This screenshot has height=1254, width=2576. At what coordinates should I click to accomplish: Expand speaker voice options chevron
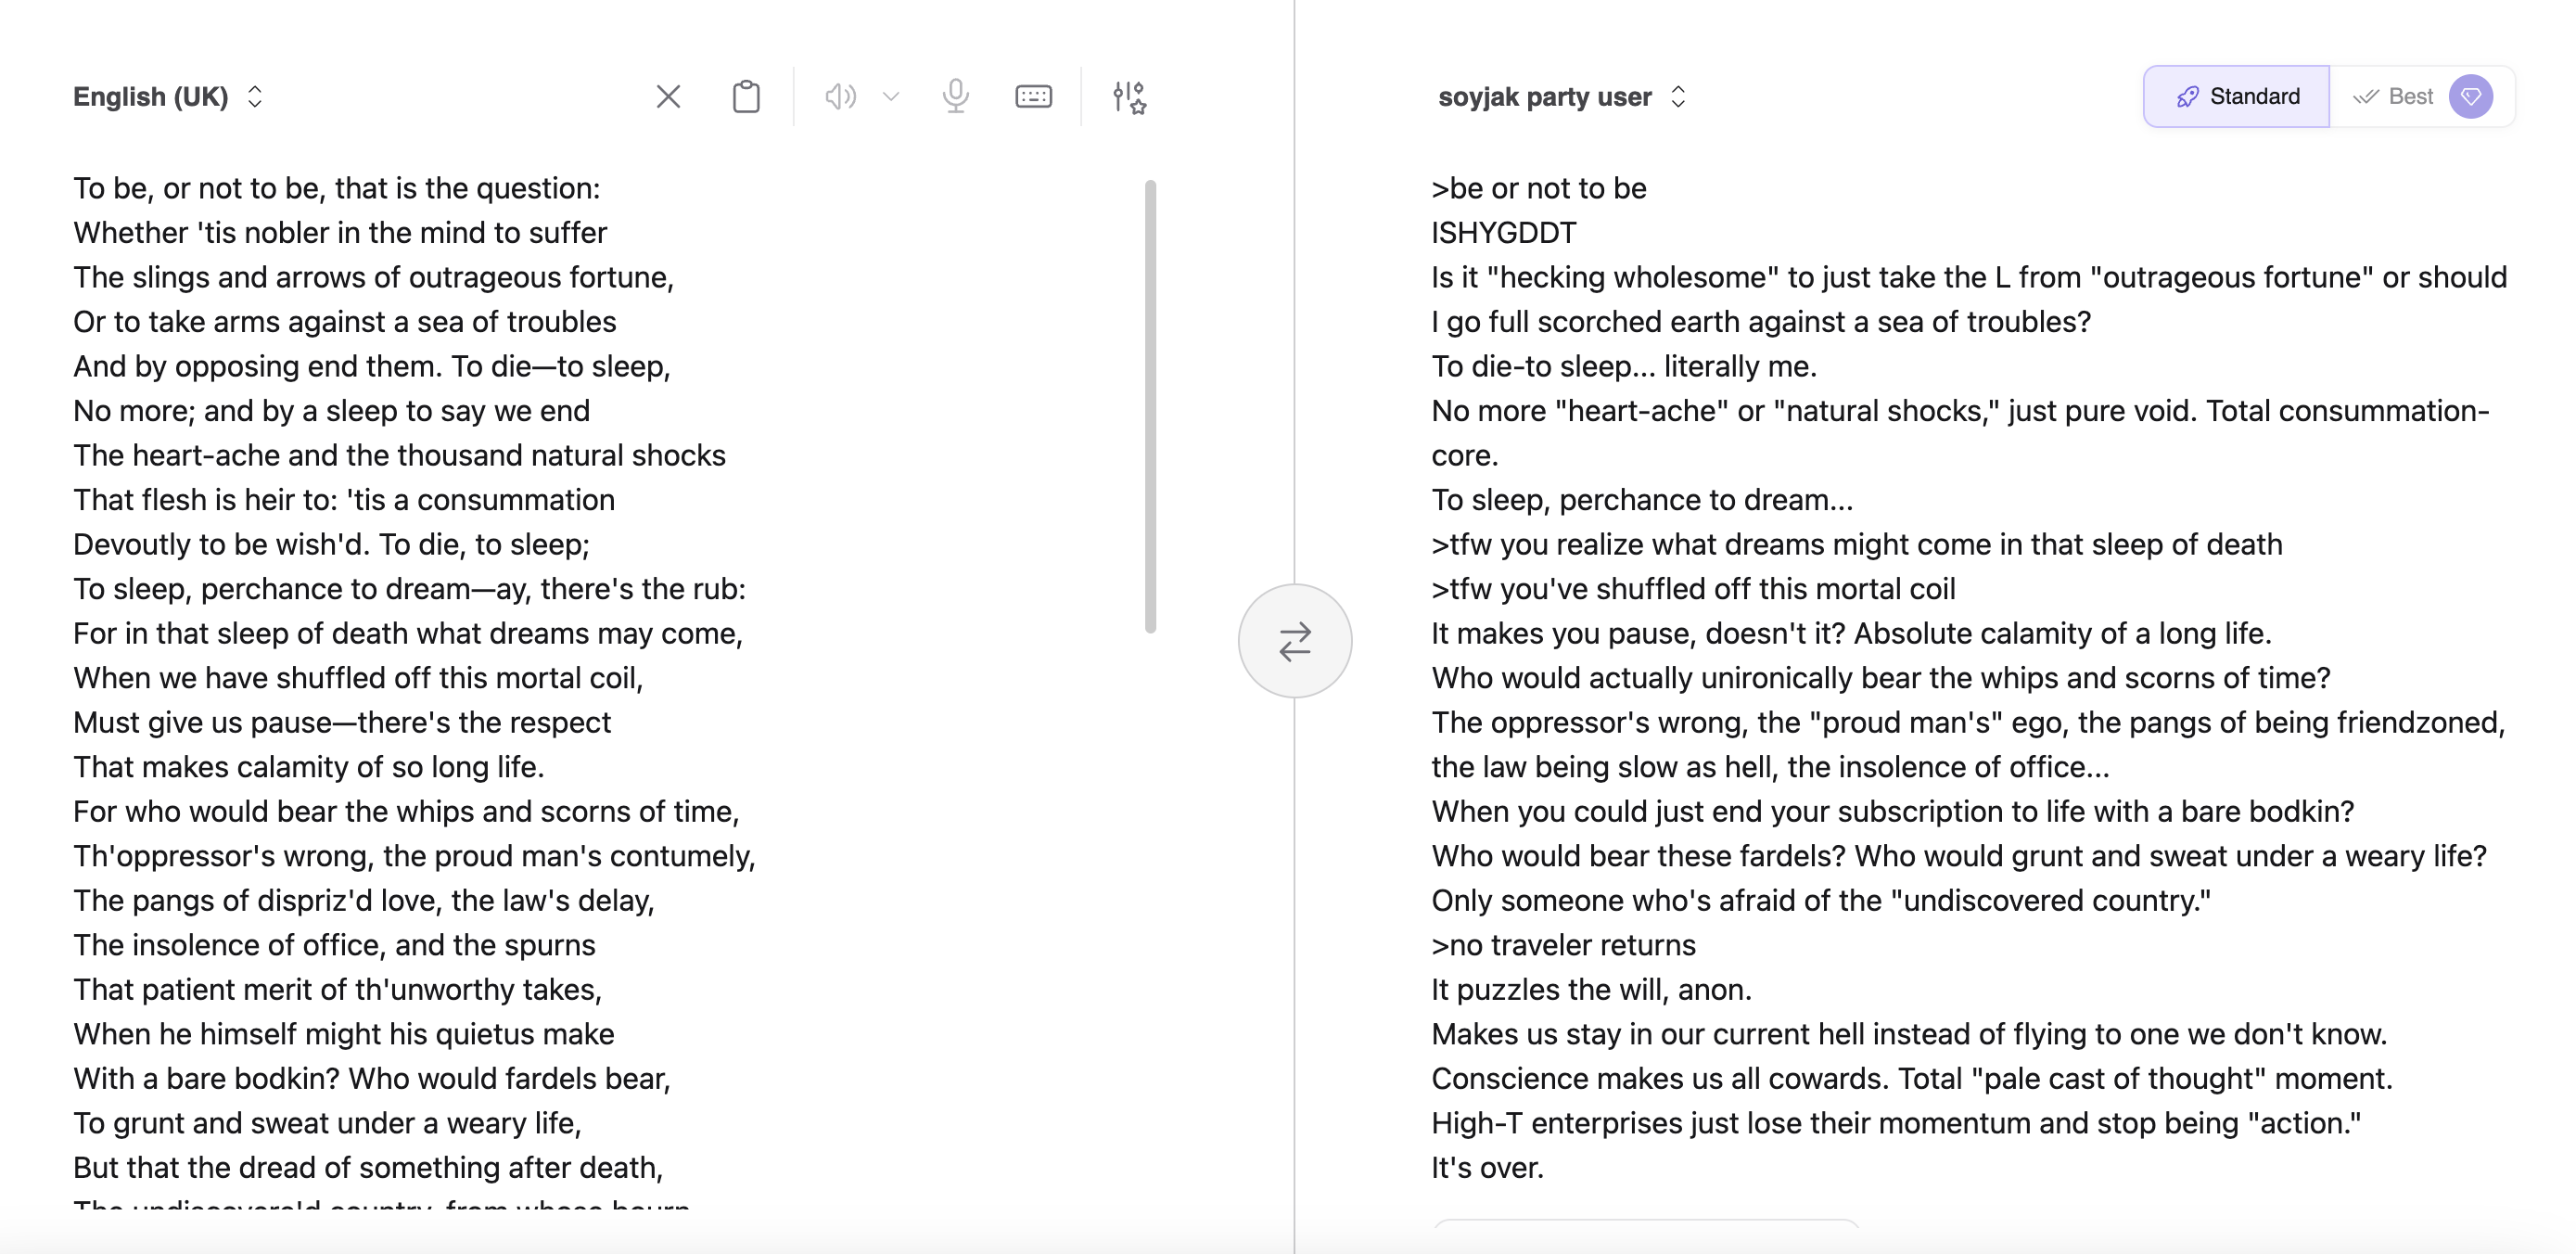(x=891, y=97)
